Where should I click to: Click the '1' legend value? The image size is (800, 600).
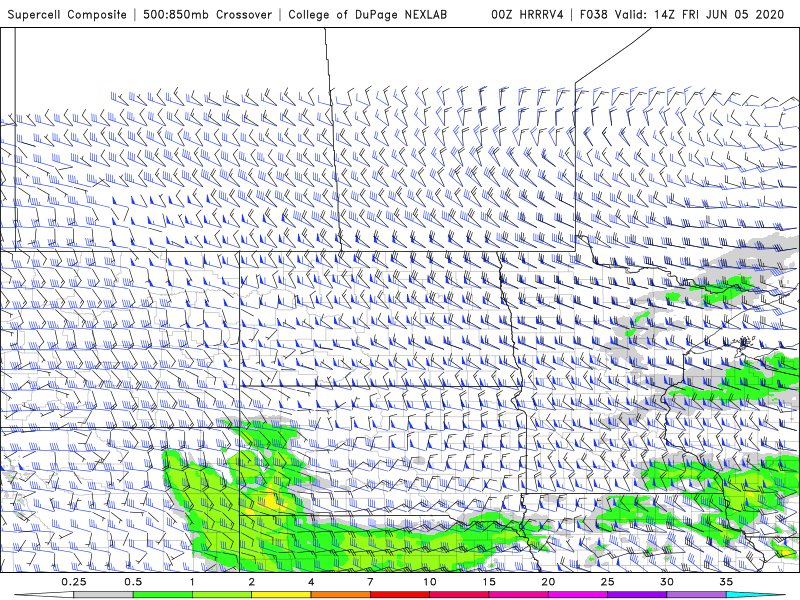click(x=192, y=582)
